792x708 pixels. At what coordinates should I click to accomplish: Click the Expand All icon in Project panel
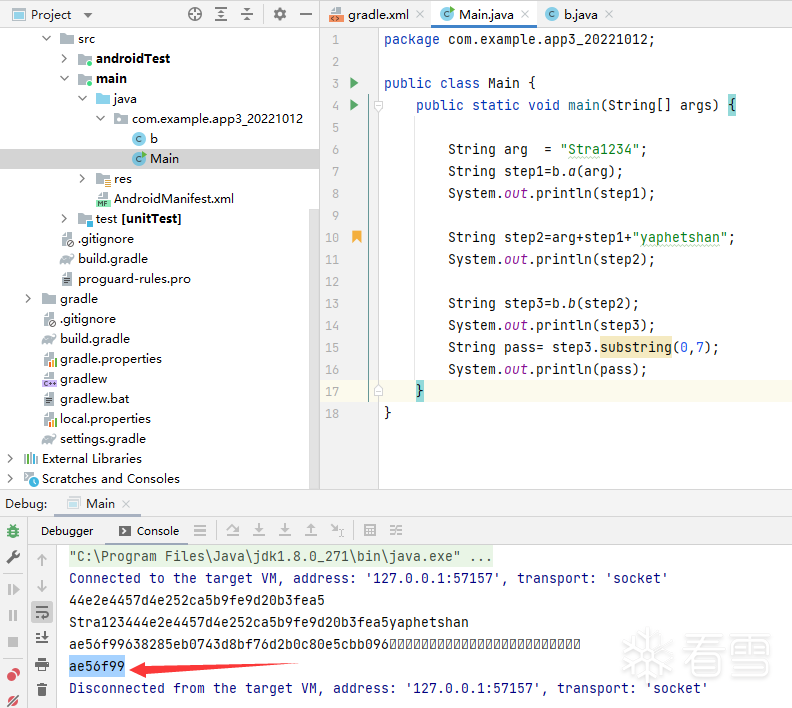coord(221,14)
